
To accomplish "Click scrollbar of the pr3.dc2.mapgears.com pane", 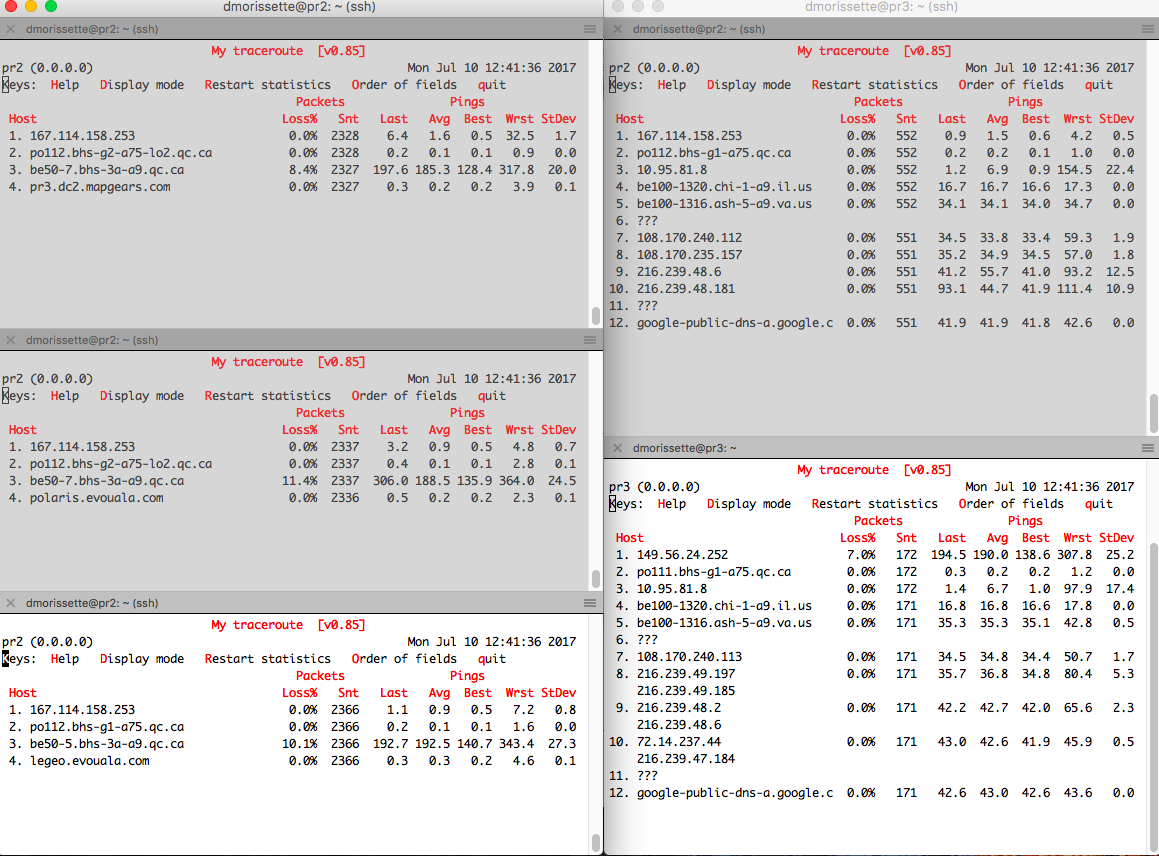I will point(596,316).
